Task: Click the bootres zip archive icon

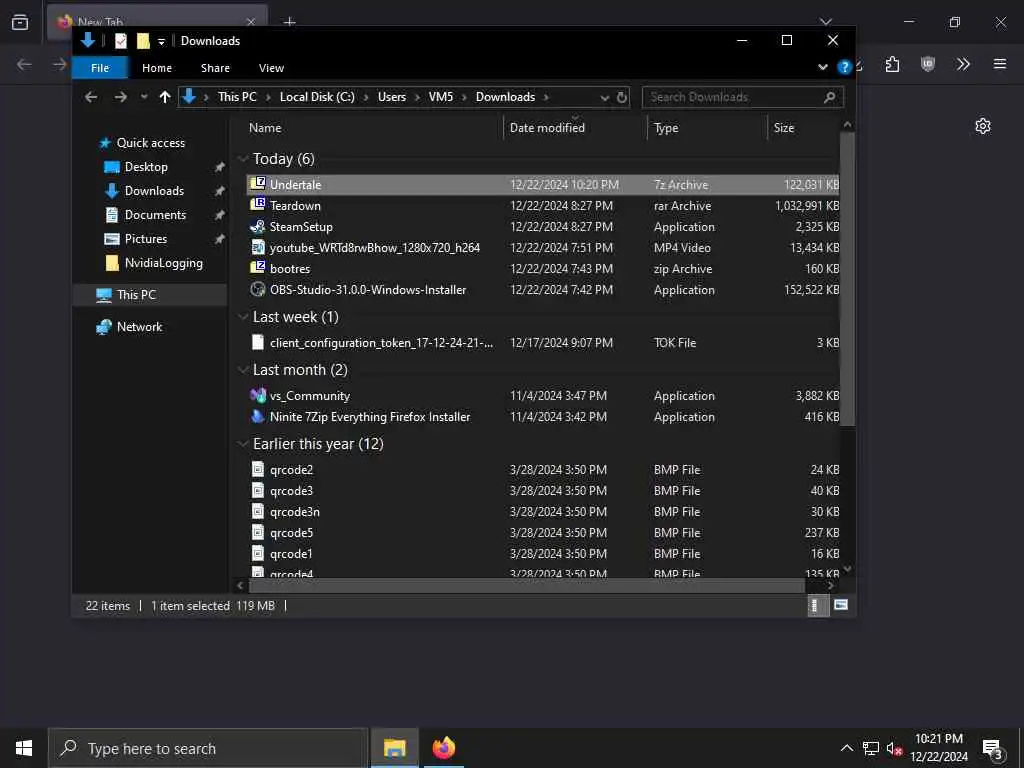Action: [x=258, y=268]
